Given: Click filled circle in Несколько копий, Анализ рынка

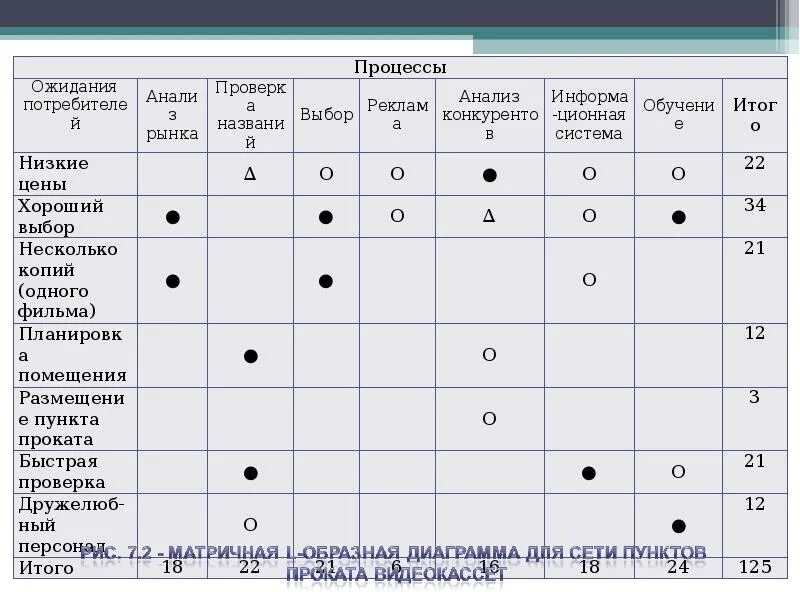Looking at the screenshot, I should pos(173,281).
